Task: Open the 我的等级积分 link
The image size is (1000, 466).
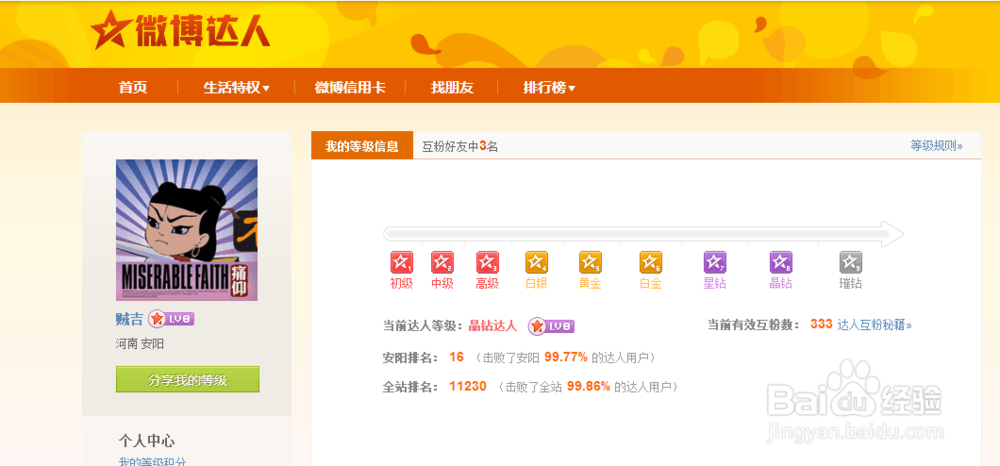Action: tap(152, 462)
